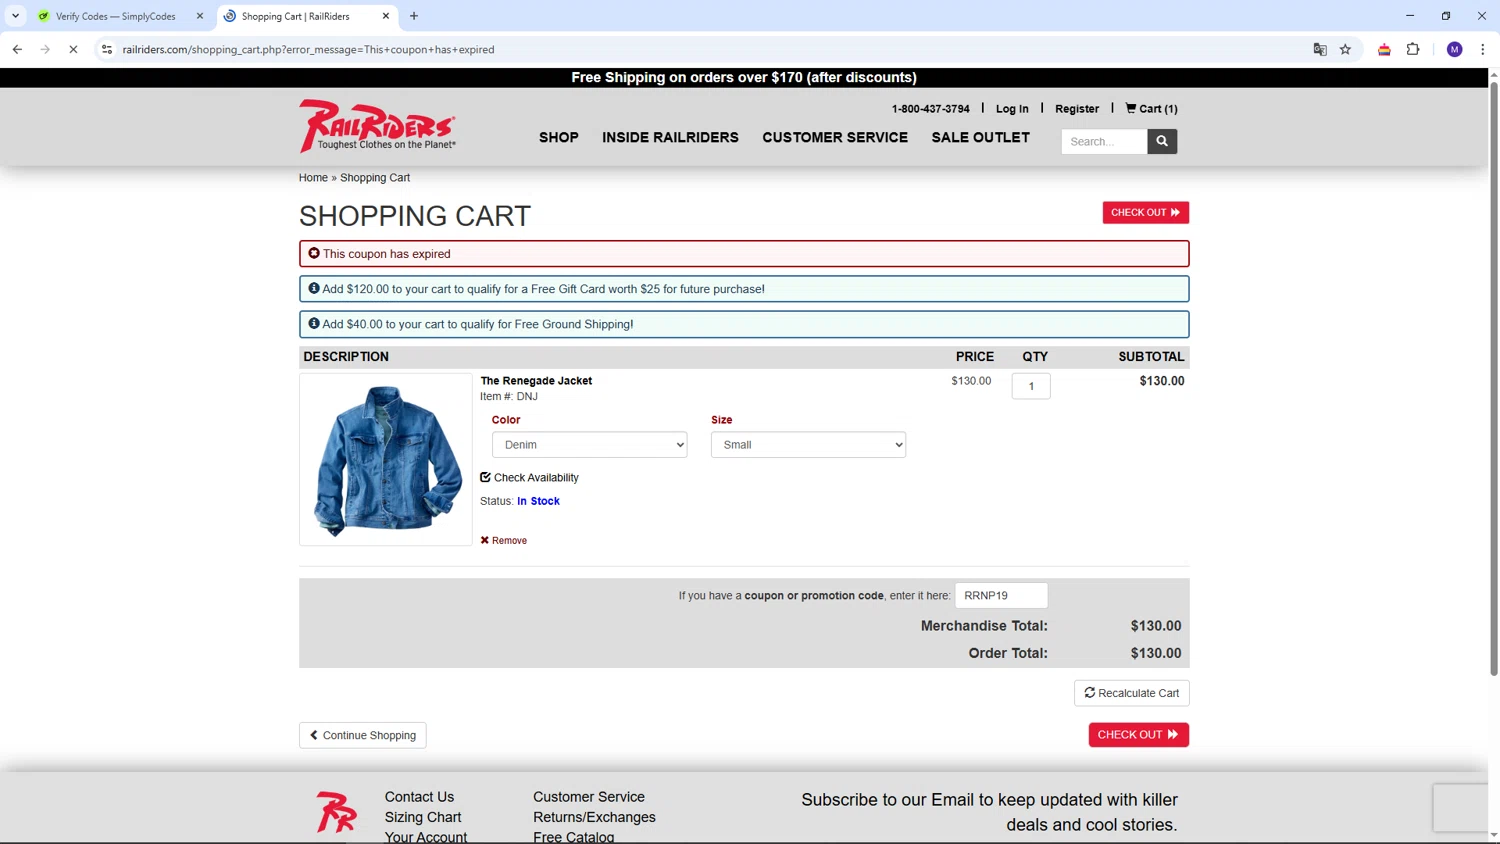
Task: Click the colorful extension icon in toolbar
Action: [x=1384, y=49]
